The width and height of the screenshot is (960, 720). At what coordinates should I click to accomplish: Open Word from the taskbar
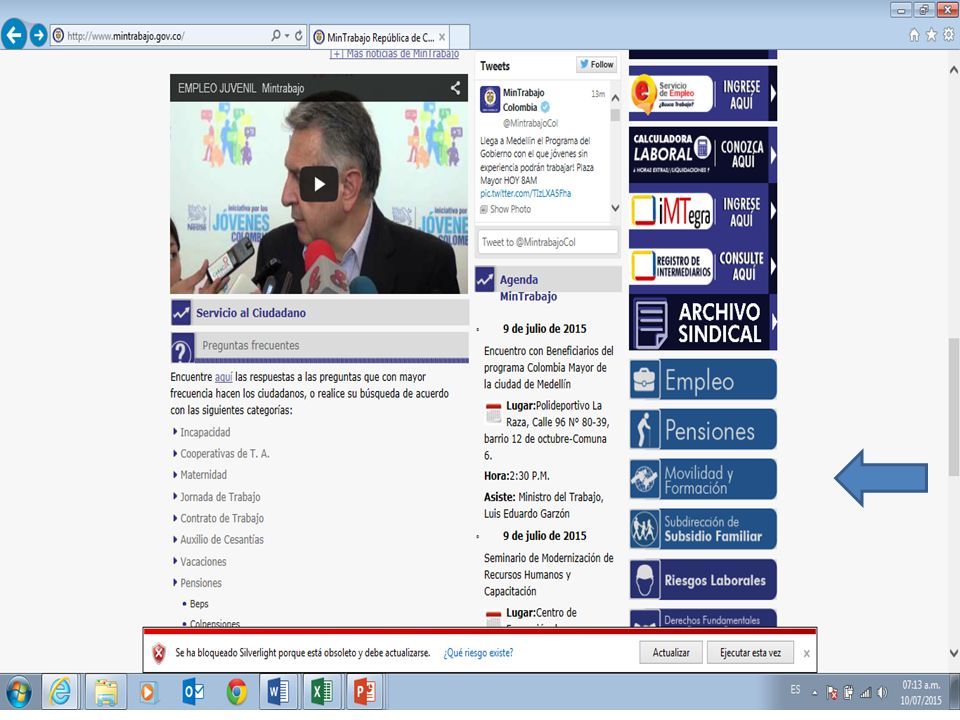pos(279,692)
